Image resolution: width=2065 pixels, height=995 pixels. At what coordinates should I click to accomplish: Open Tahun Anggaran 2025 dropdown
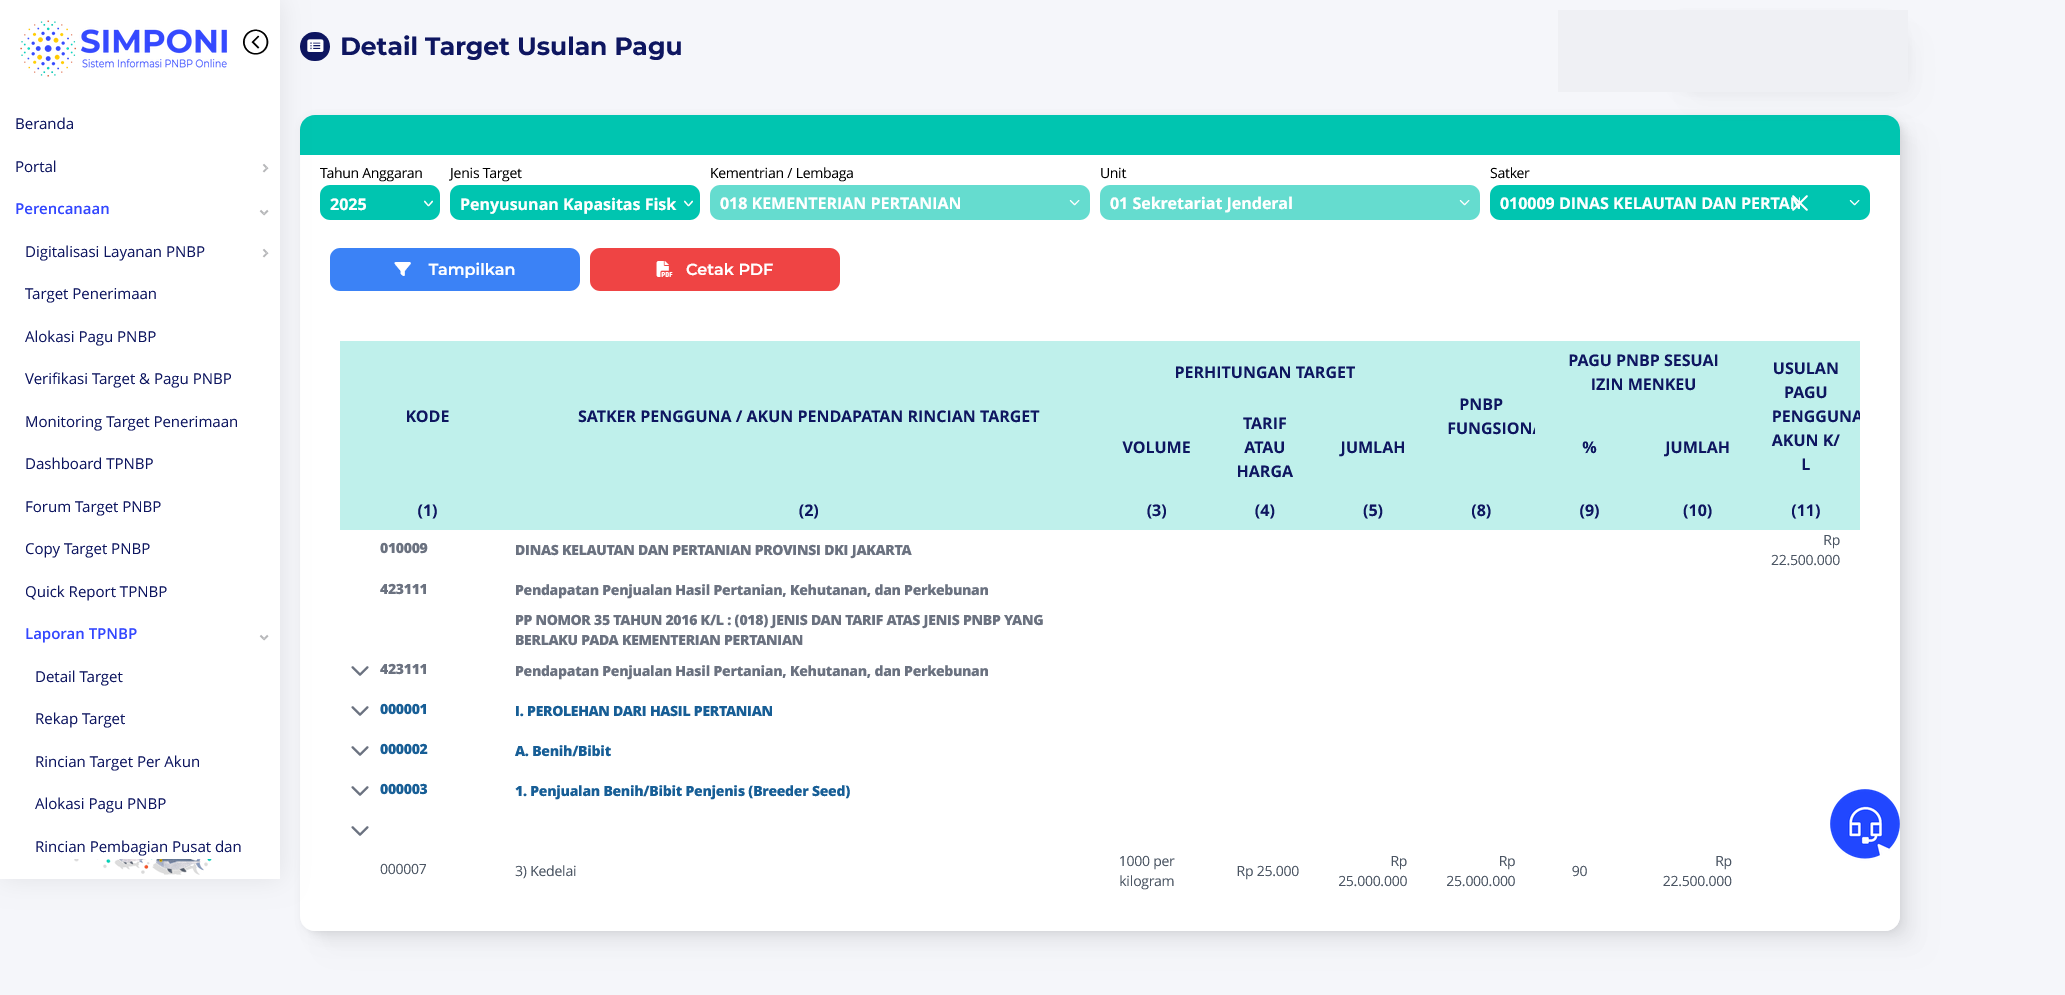tap(379, 203)
